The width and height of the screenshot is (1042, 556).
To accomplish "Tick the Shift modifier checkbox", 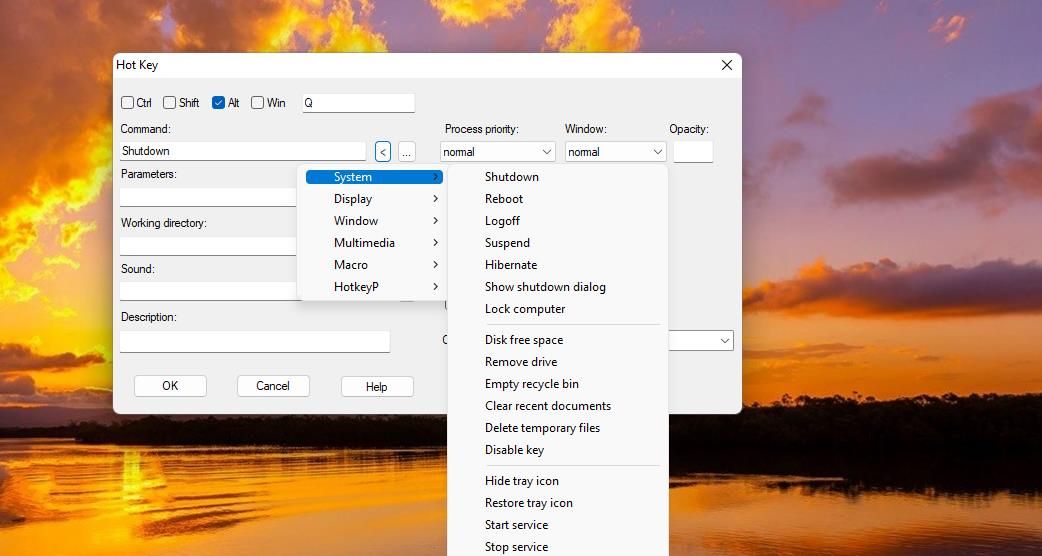I will tap(170, 103).
